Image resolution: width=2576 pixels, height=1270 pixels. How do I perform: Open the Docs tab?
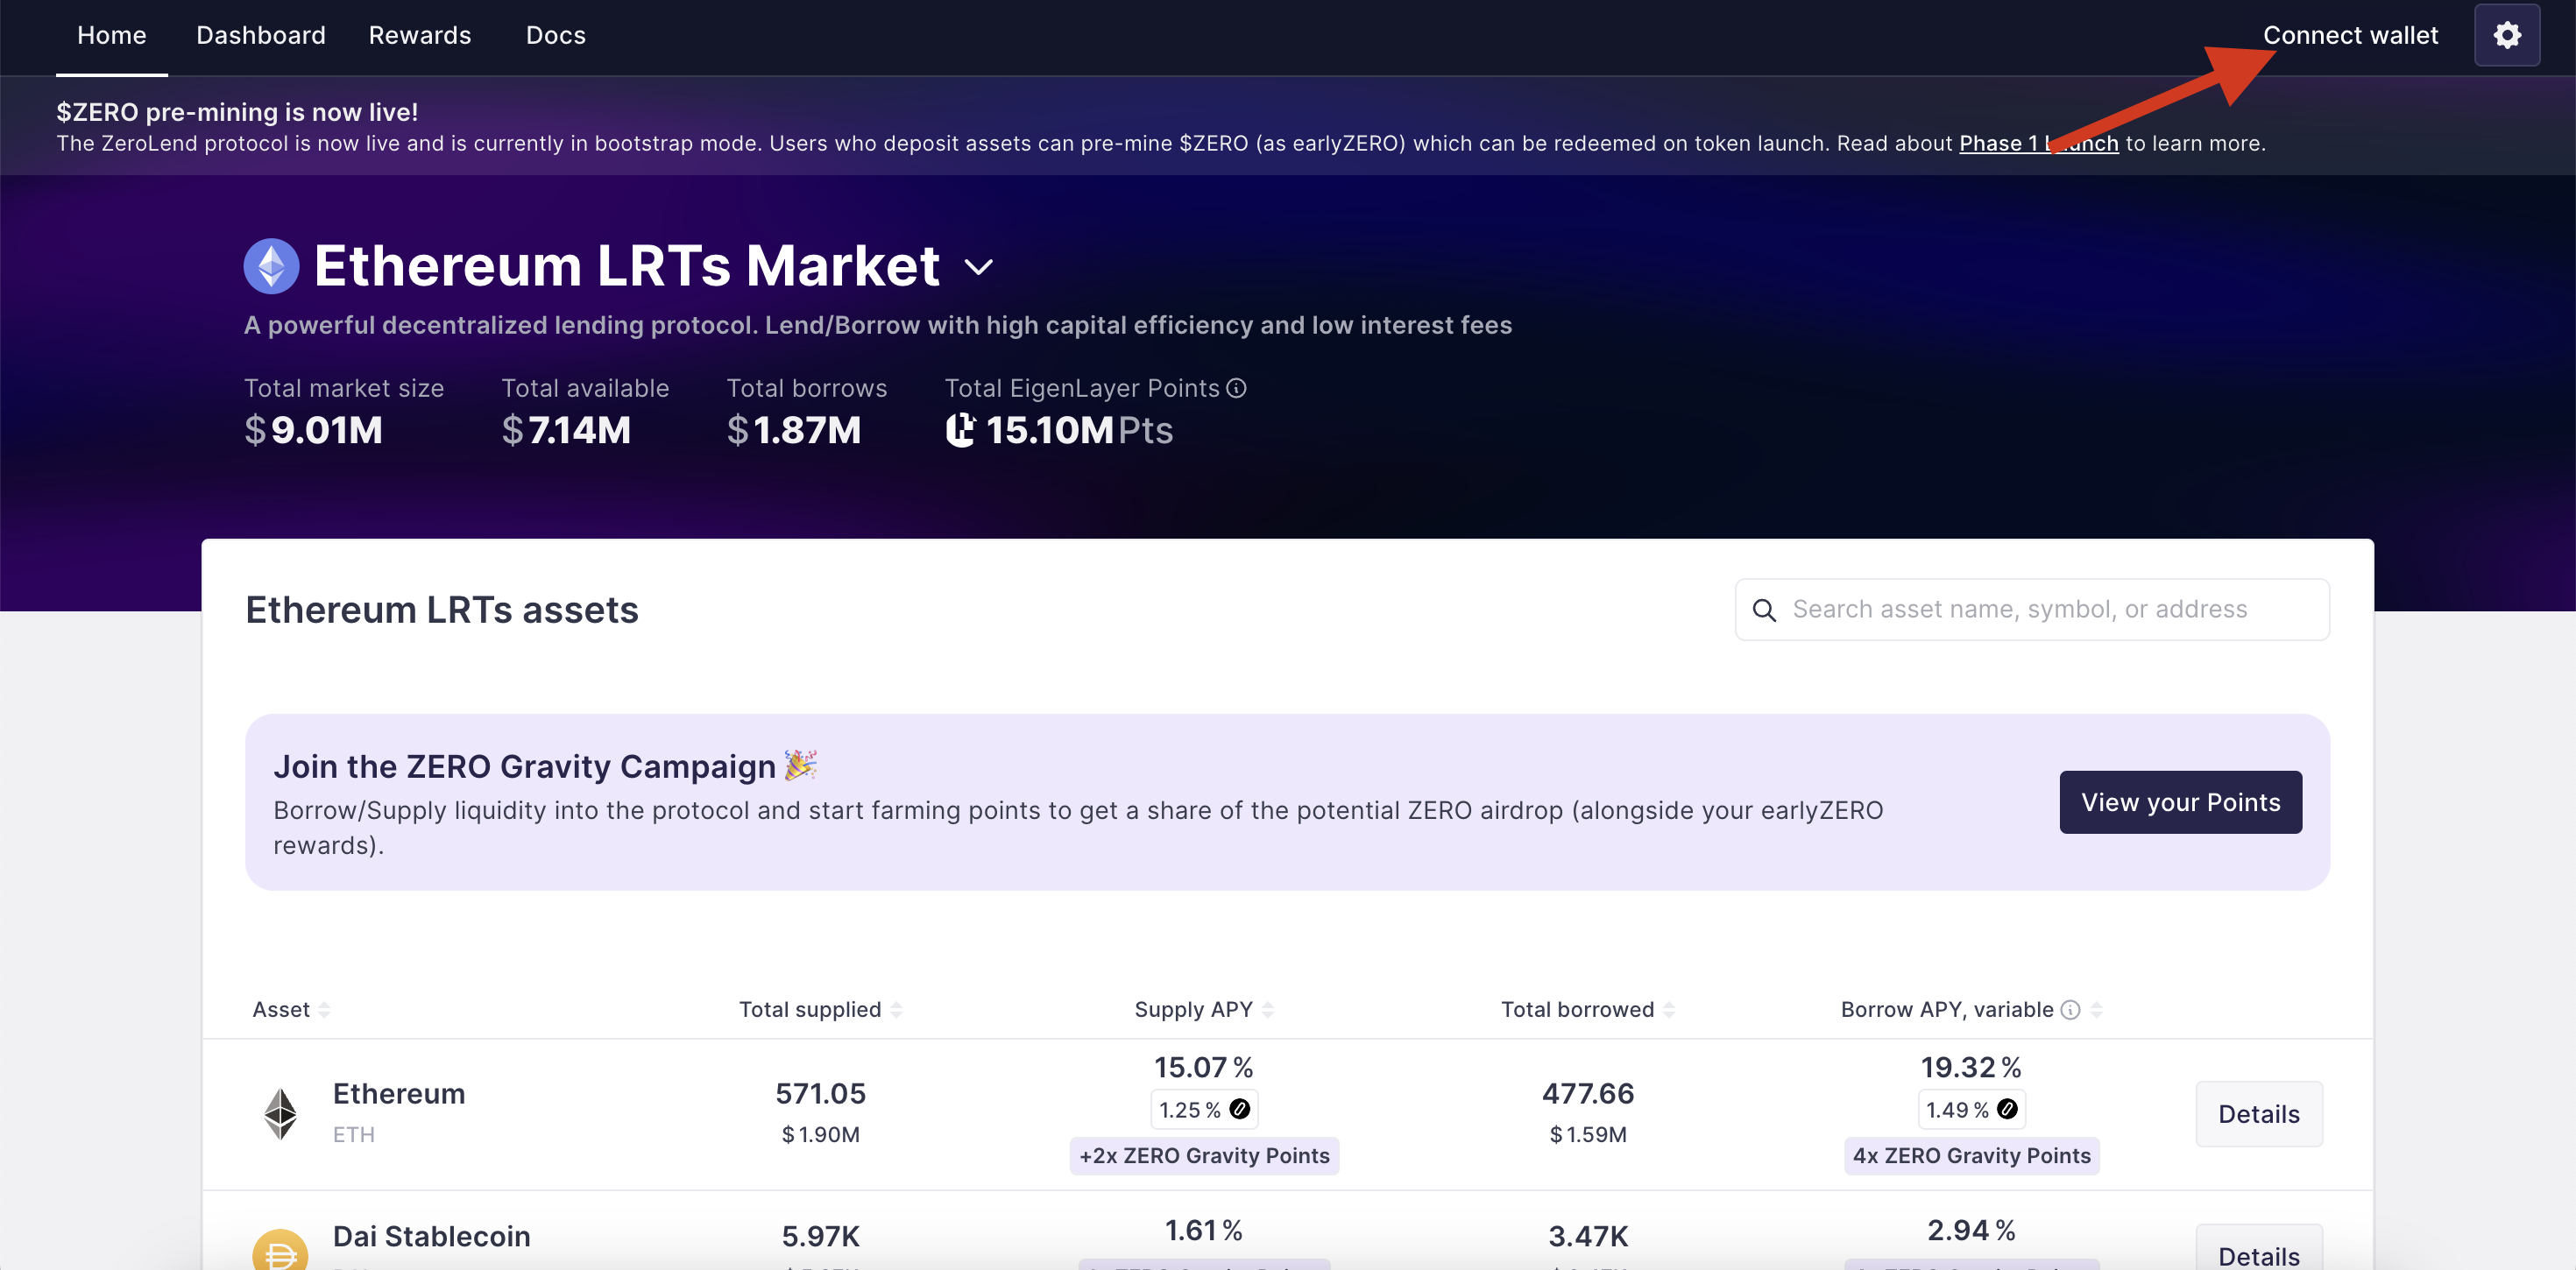(556, 35)
